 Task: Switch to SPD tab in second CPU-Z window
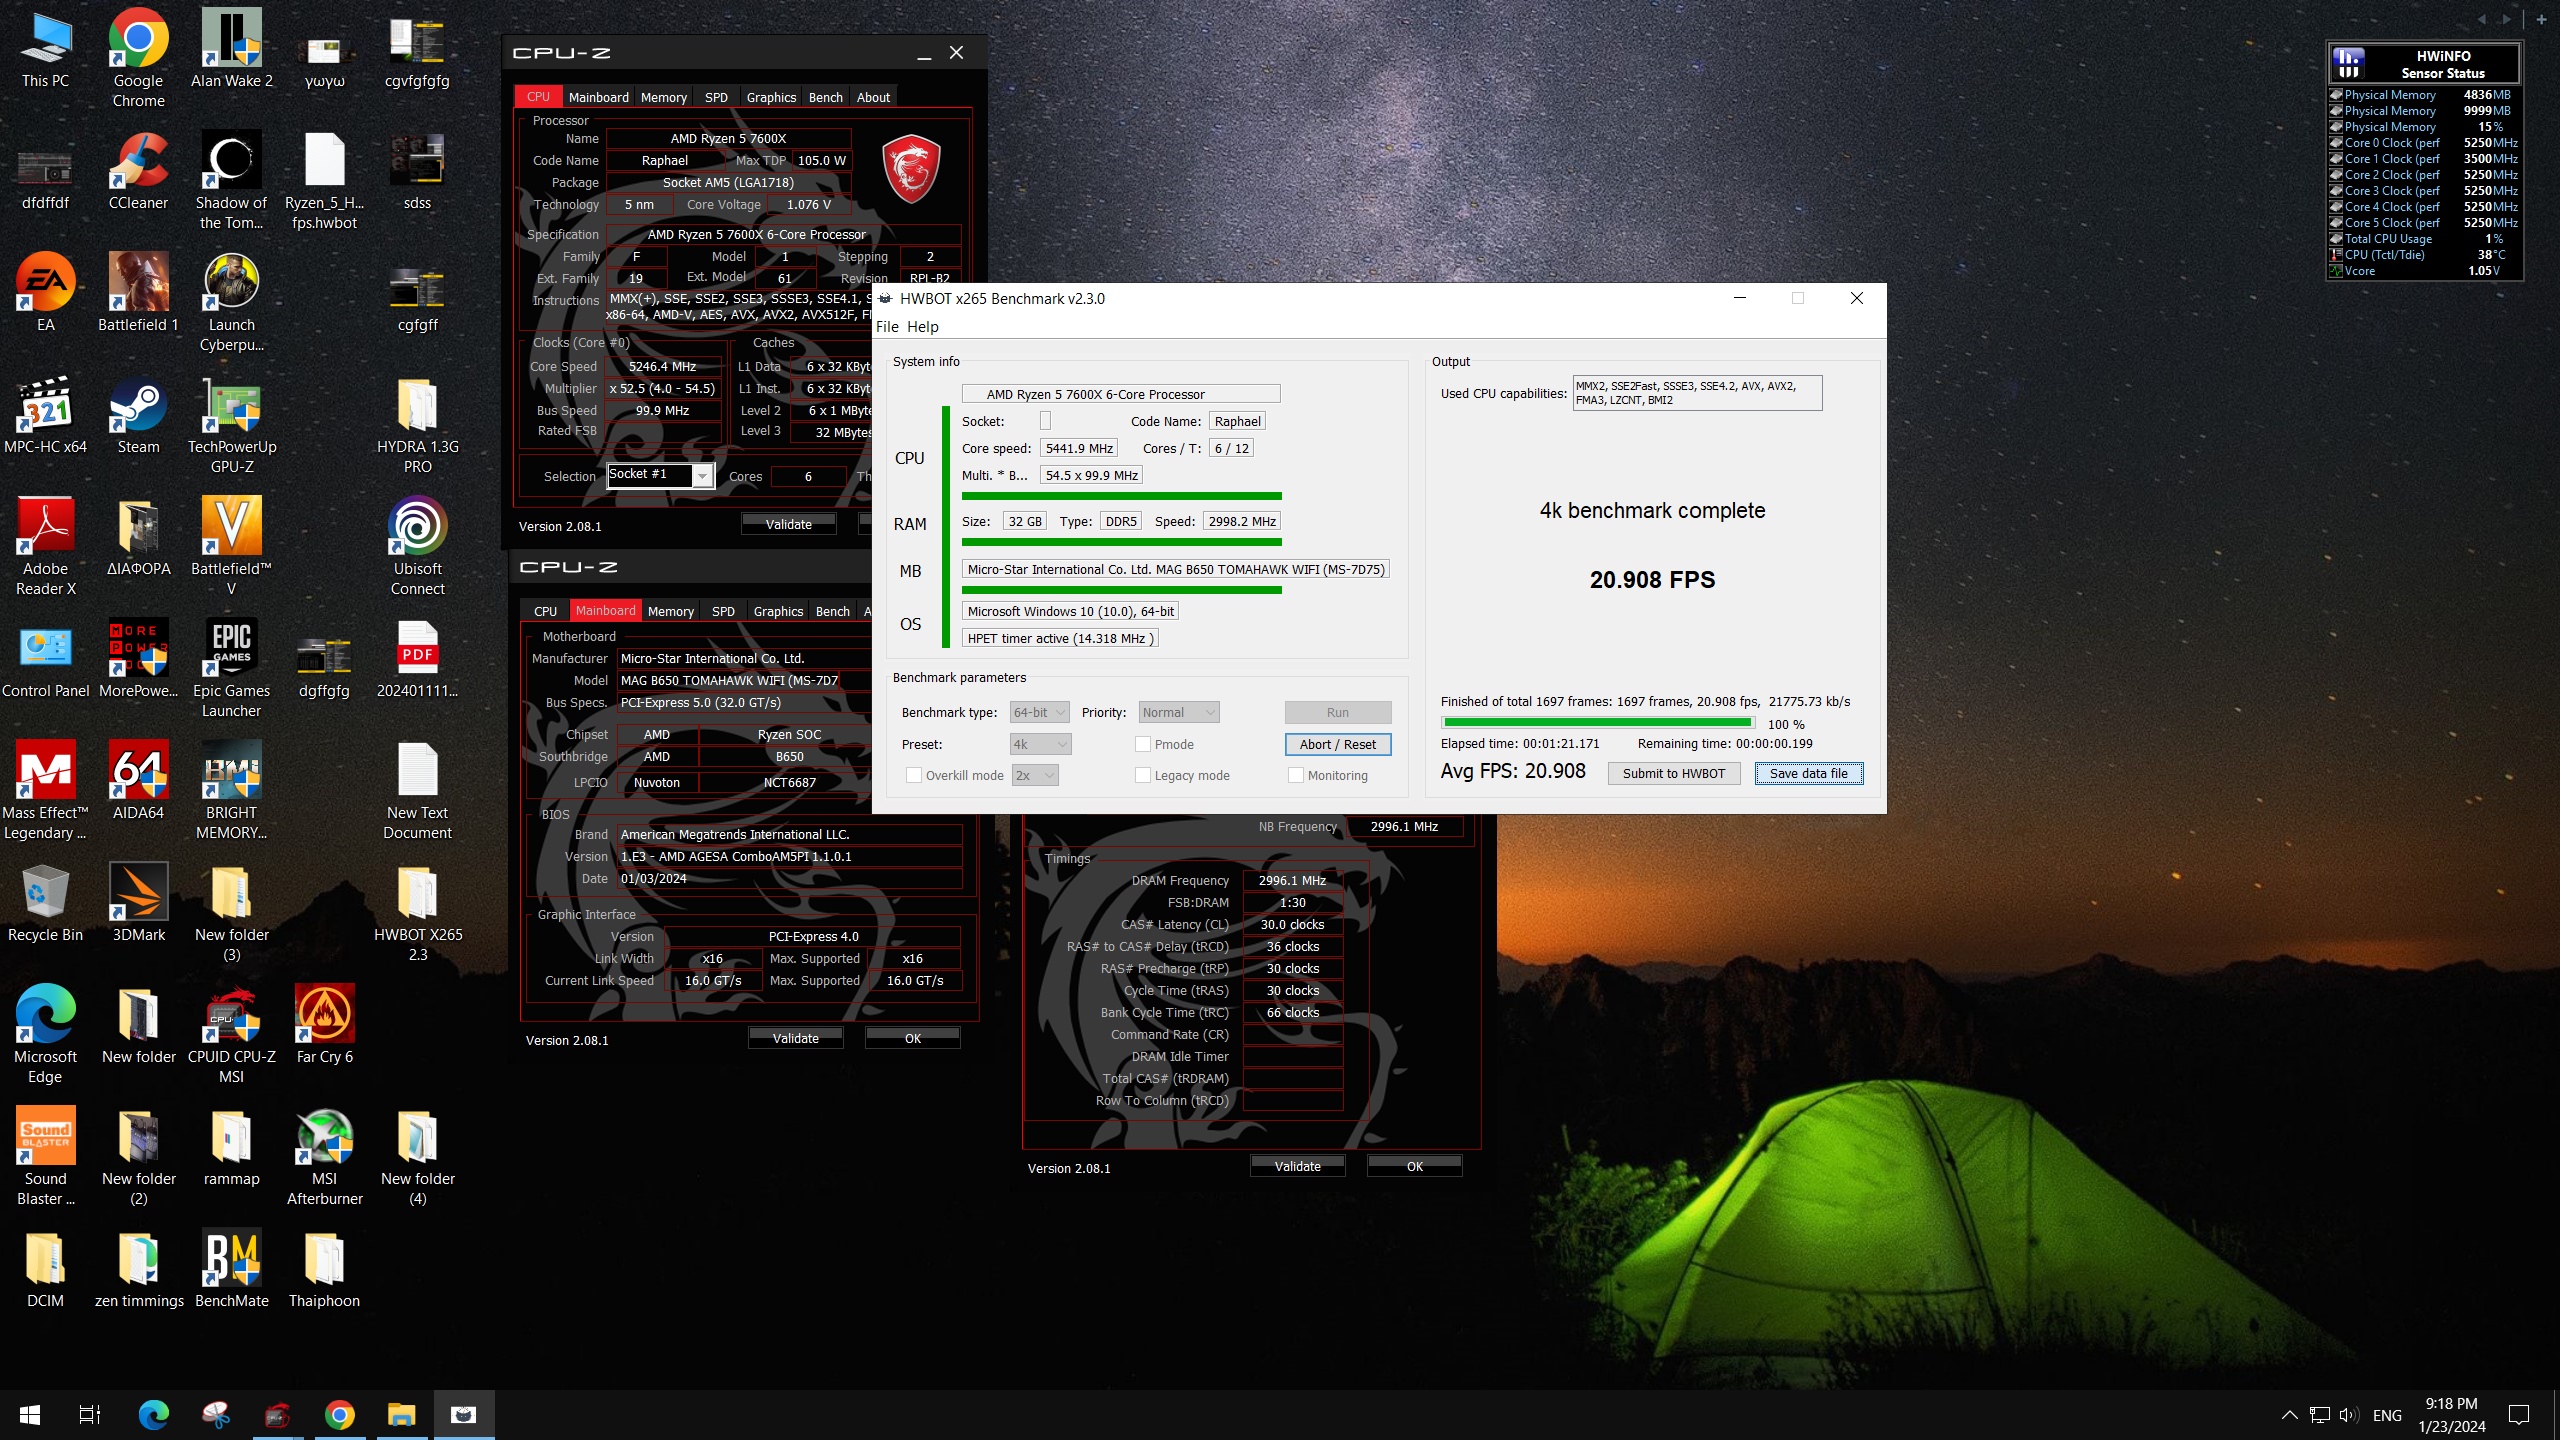723,611
